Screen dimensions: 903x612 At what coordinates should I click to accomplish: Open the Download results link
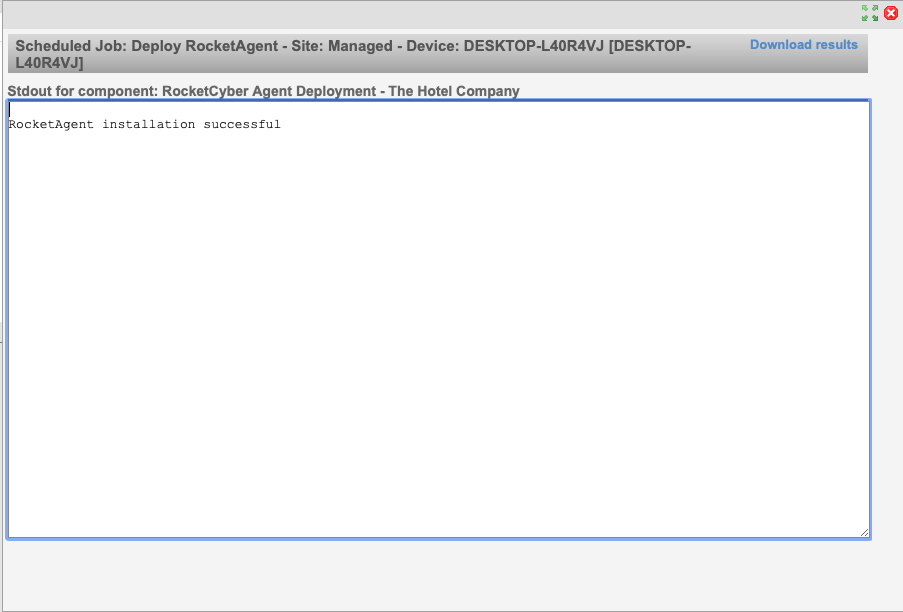[803, 45]
